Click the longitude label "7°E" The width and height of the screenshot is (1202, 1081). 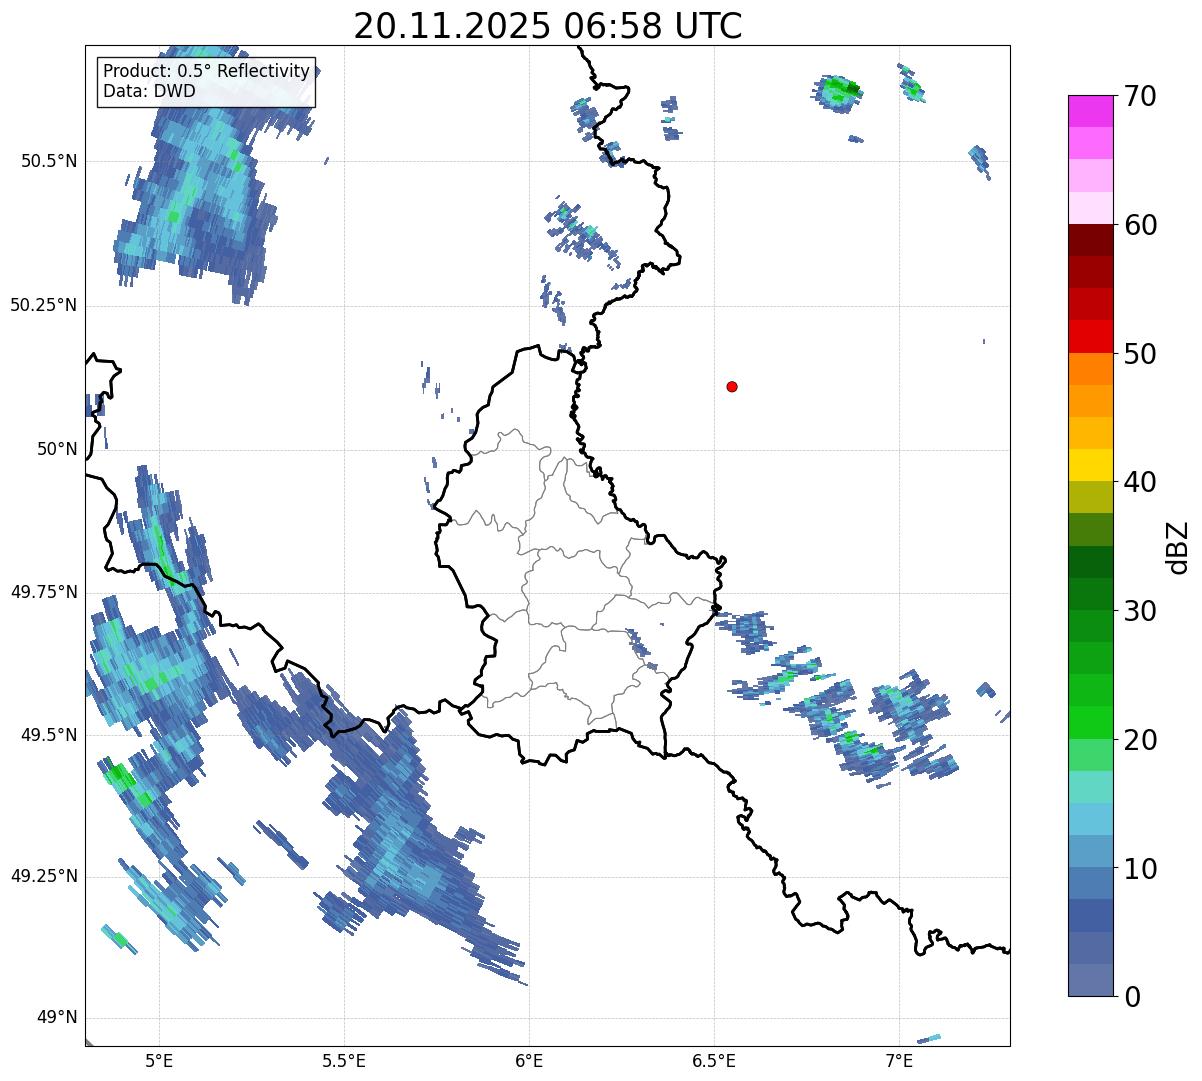(899, 1060)
